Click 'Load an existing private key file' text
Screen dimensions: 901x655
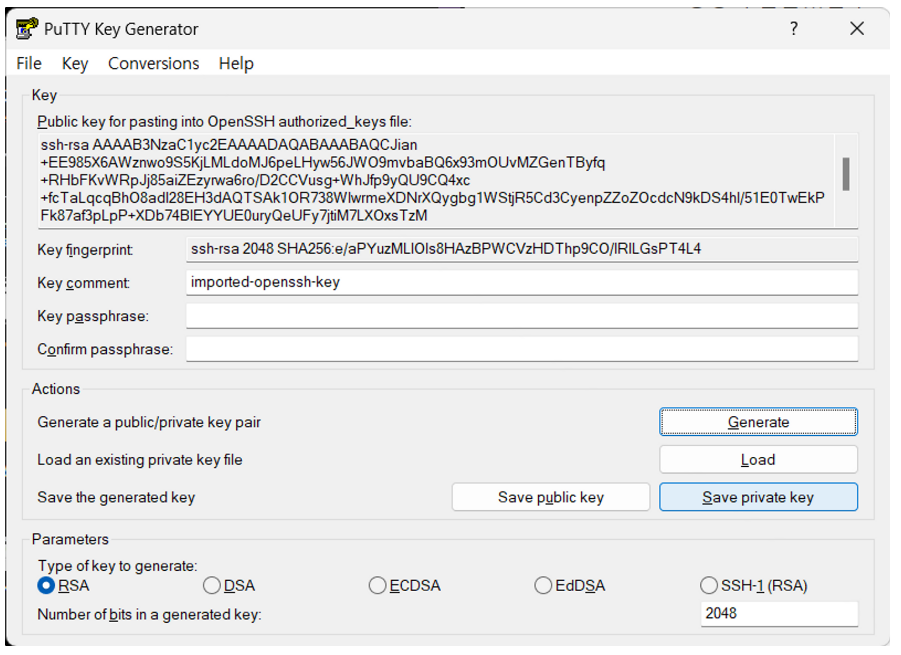(x=140, y=460)
